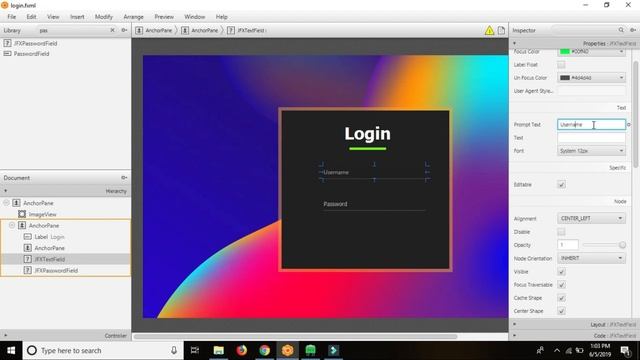Click the gear beside Prompt Text

(629, 124)
